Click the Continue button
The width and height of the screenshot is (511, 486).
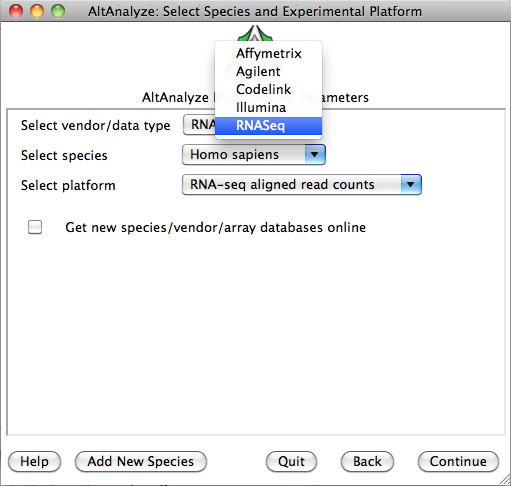tap(458, 462)
